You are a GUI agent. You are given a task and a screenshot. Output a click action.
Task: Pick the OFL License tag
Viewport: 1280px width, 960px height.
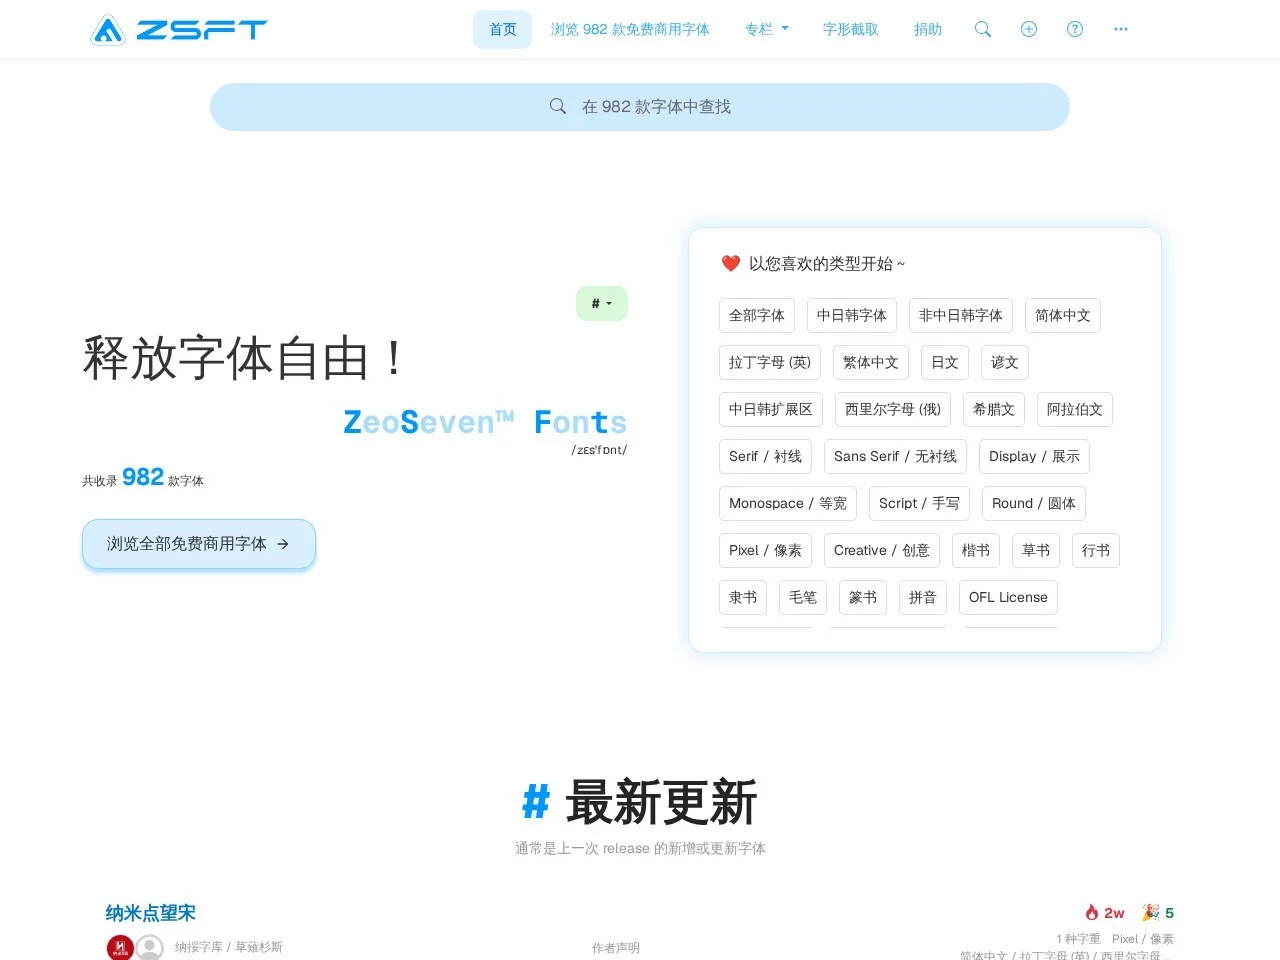click(1007, 598)
